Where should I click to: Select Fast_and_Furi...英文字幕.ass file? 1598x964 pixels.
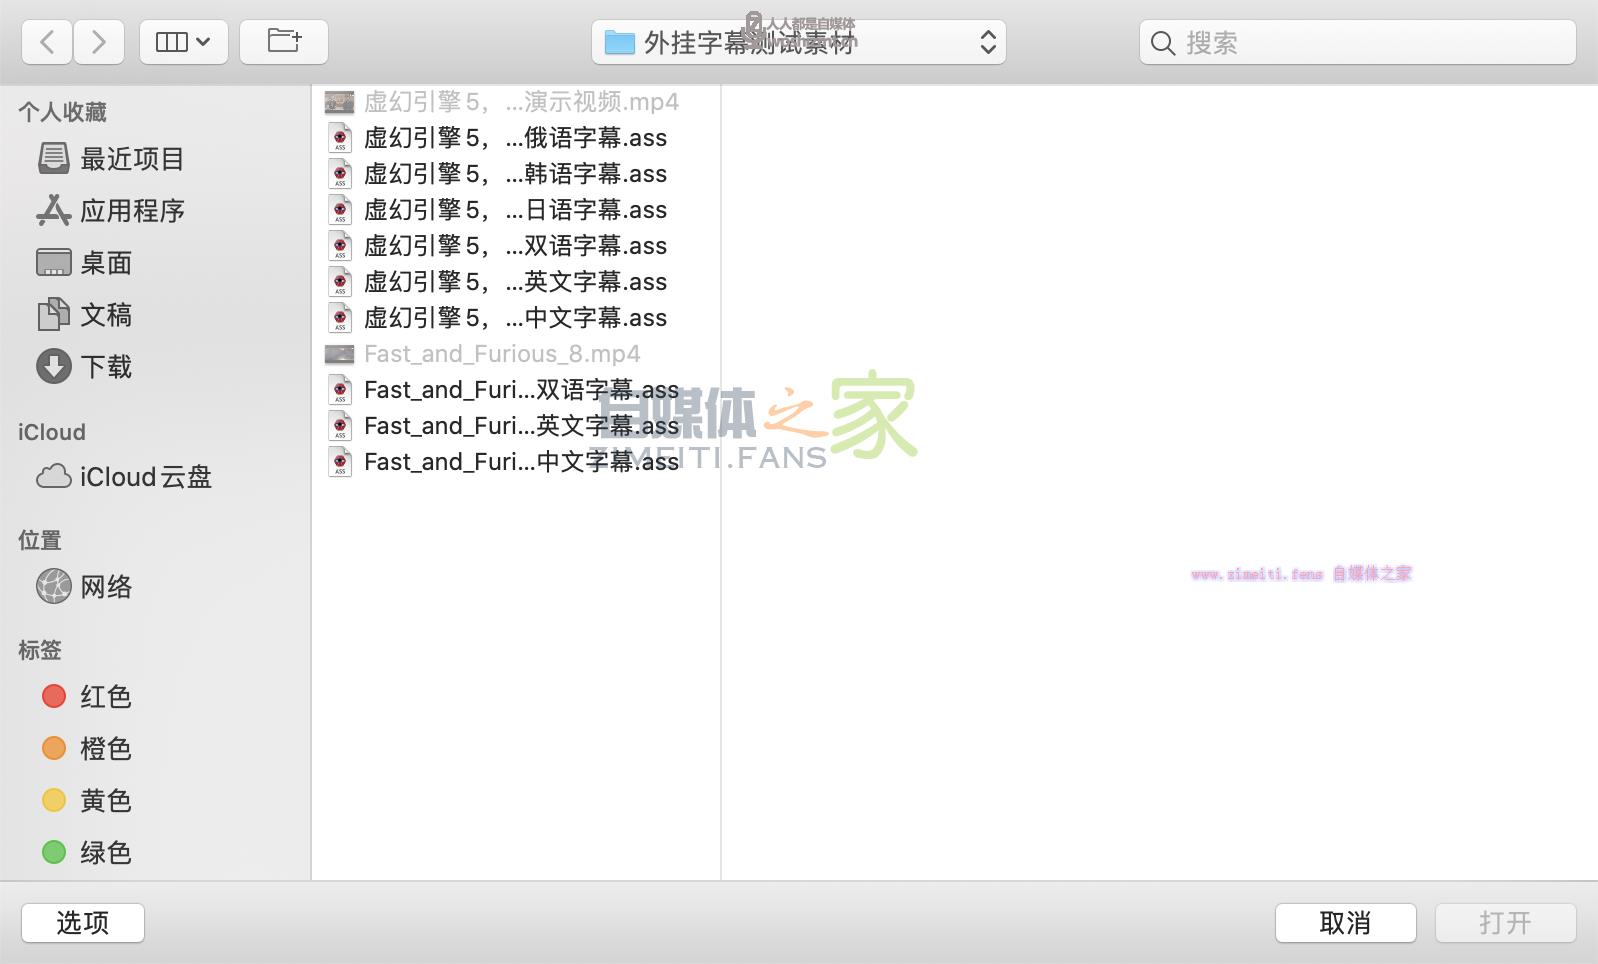[x=516, y=426]
